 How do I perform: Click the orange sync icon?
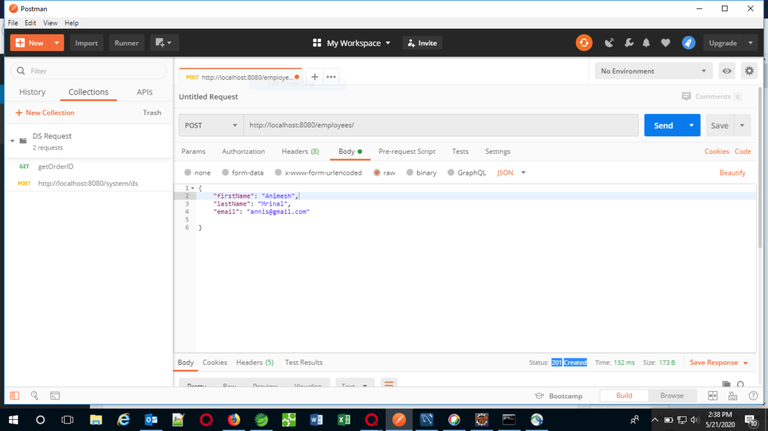click(x=584, y=43)
